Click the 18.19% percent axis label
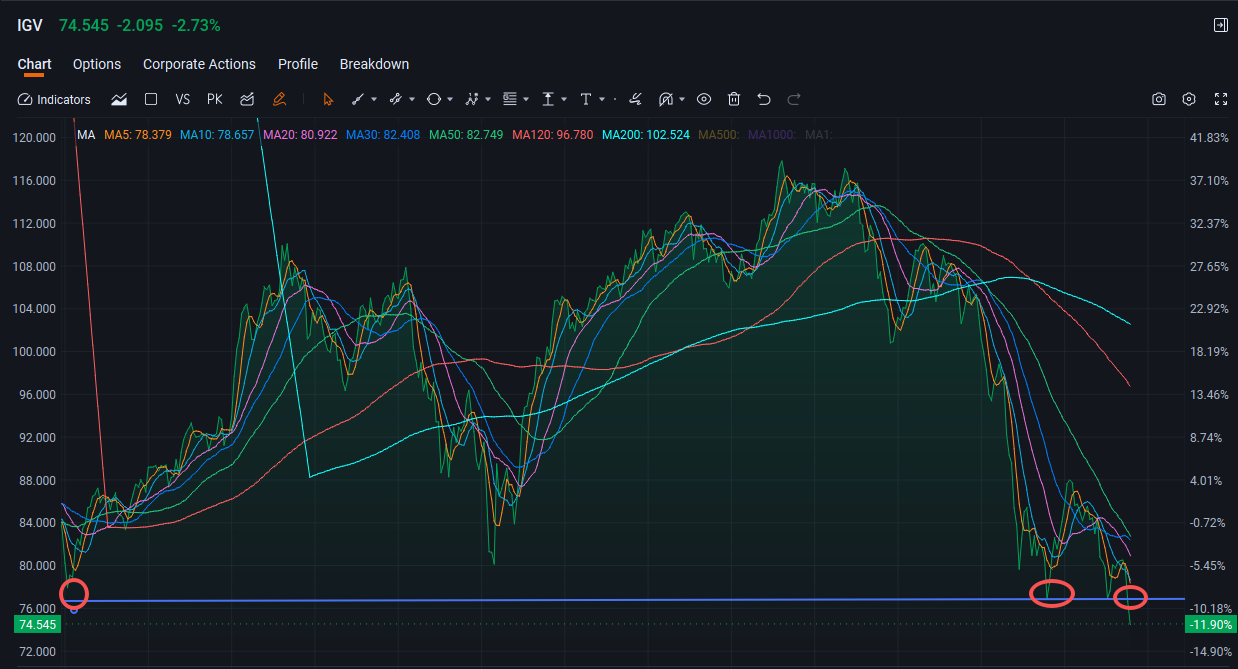This screenshot has width=1238, height=669. click(x=1207, y=352)
